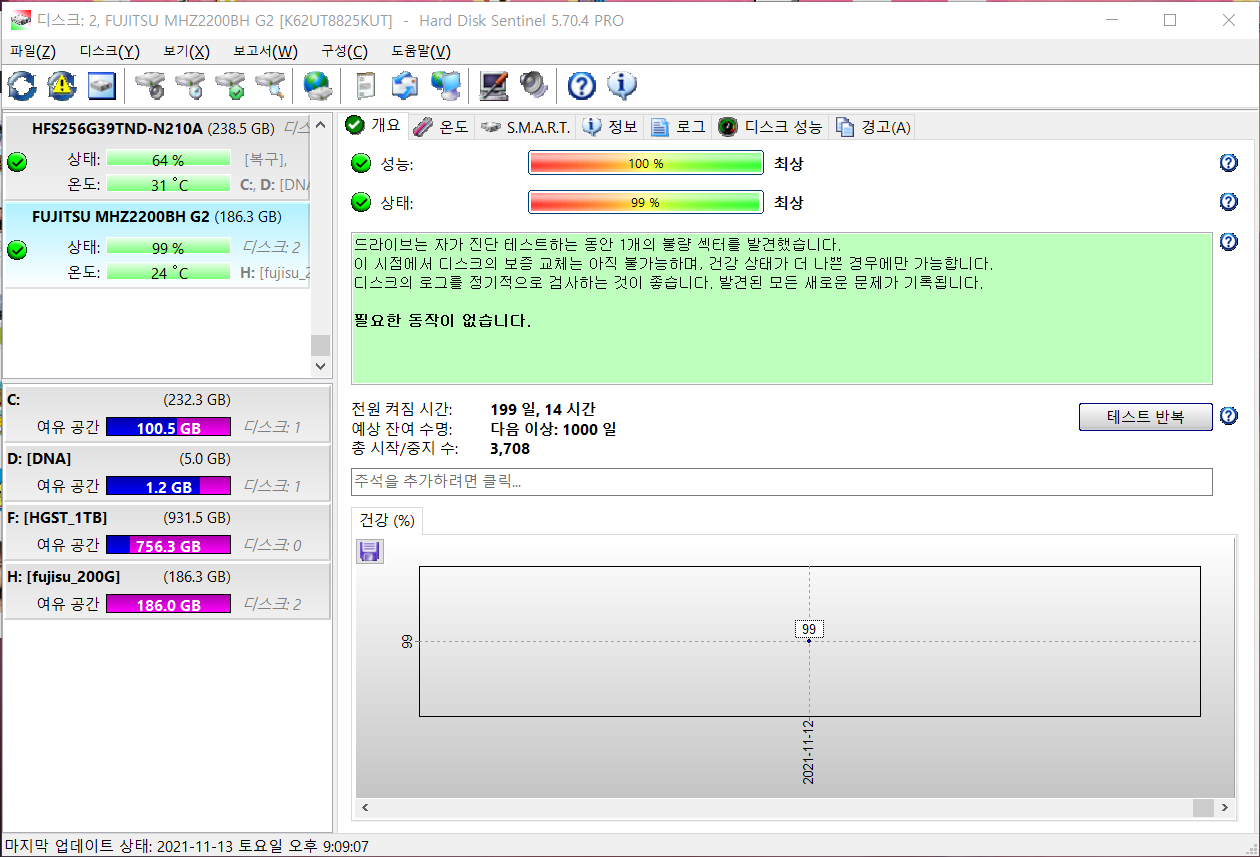Click the blue question mark help toolbar icon
The width and height of the screenshot is (1260, 857).
click(x=581, y=86)
